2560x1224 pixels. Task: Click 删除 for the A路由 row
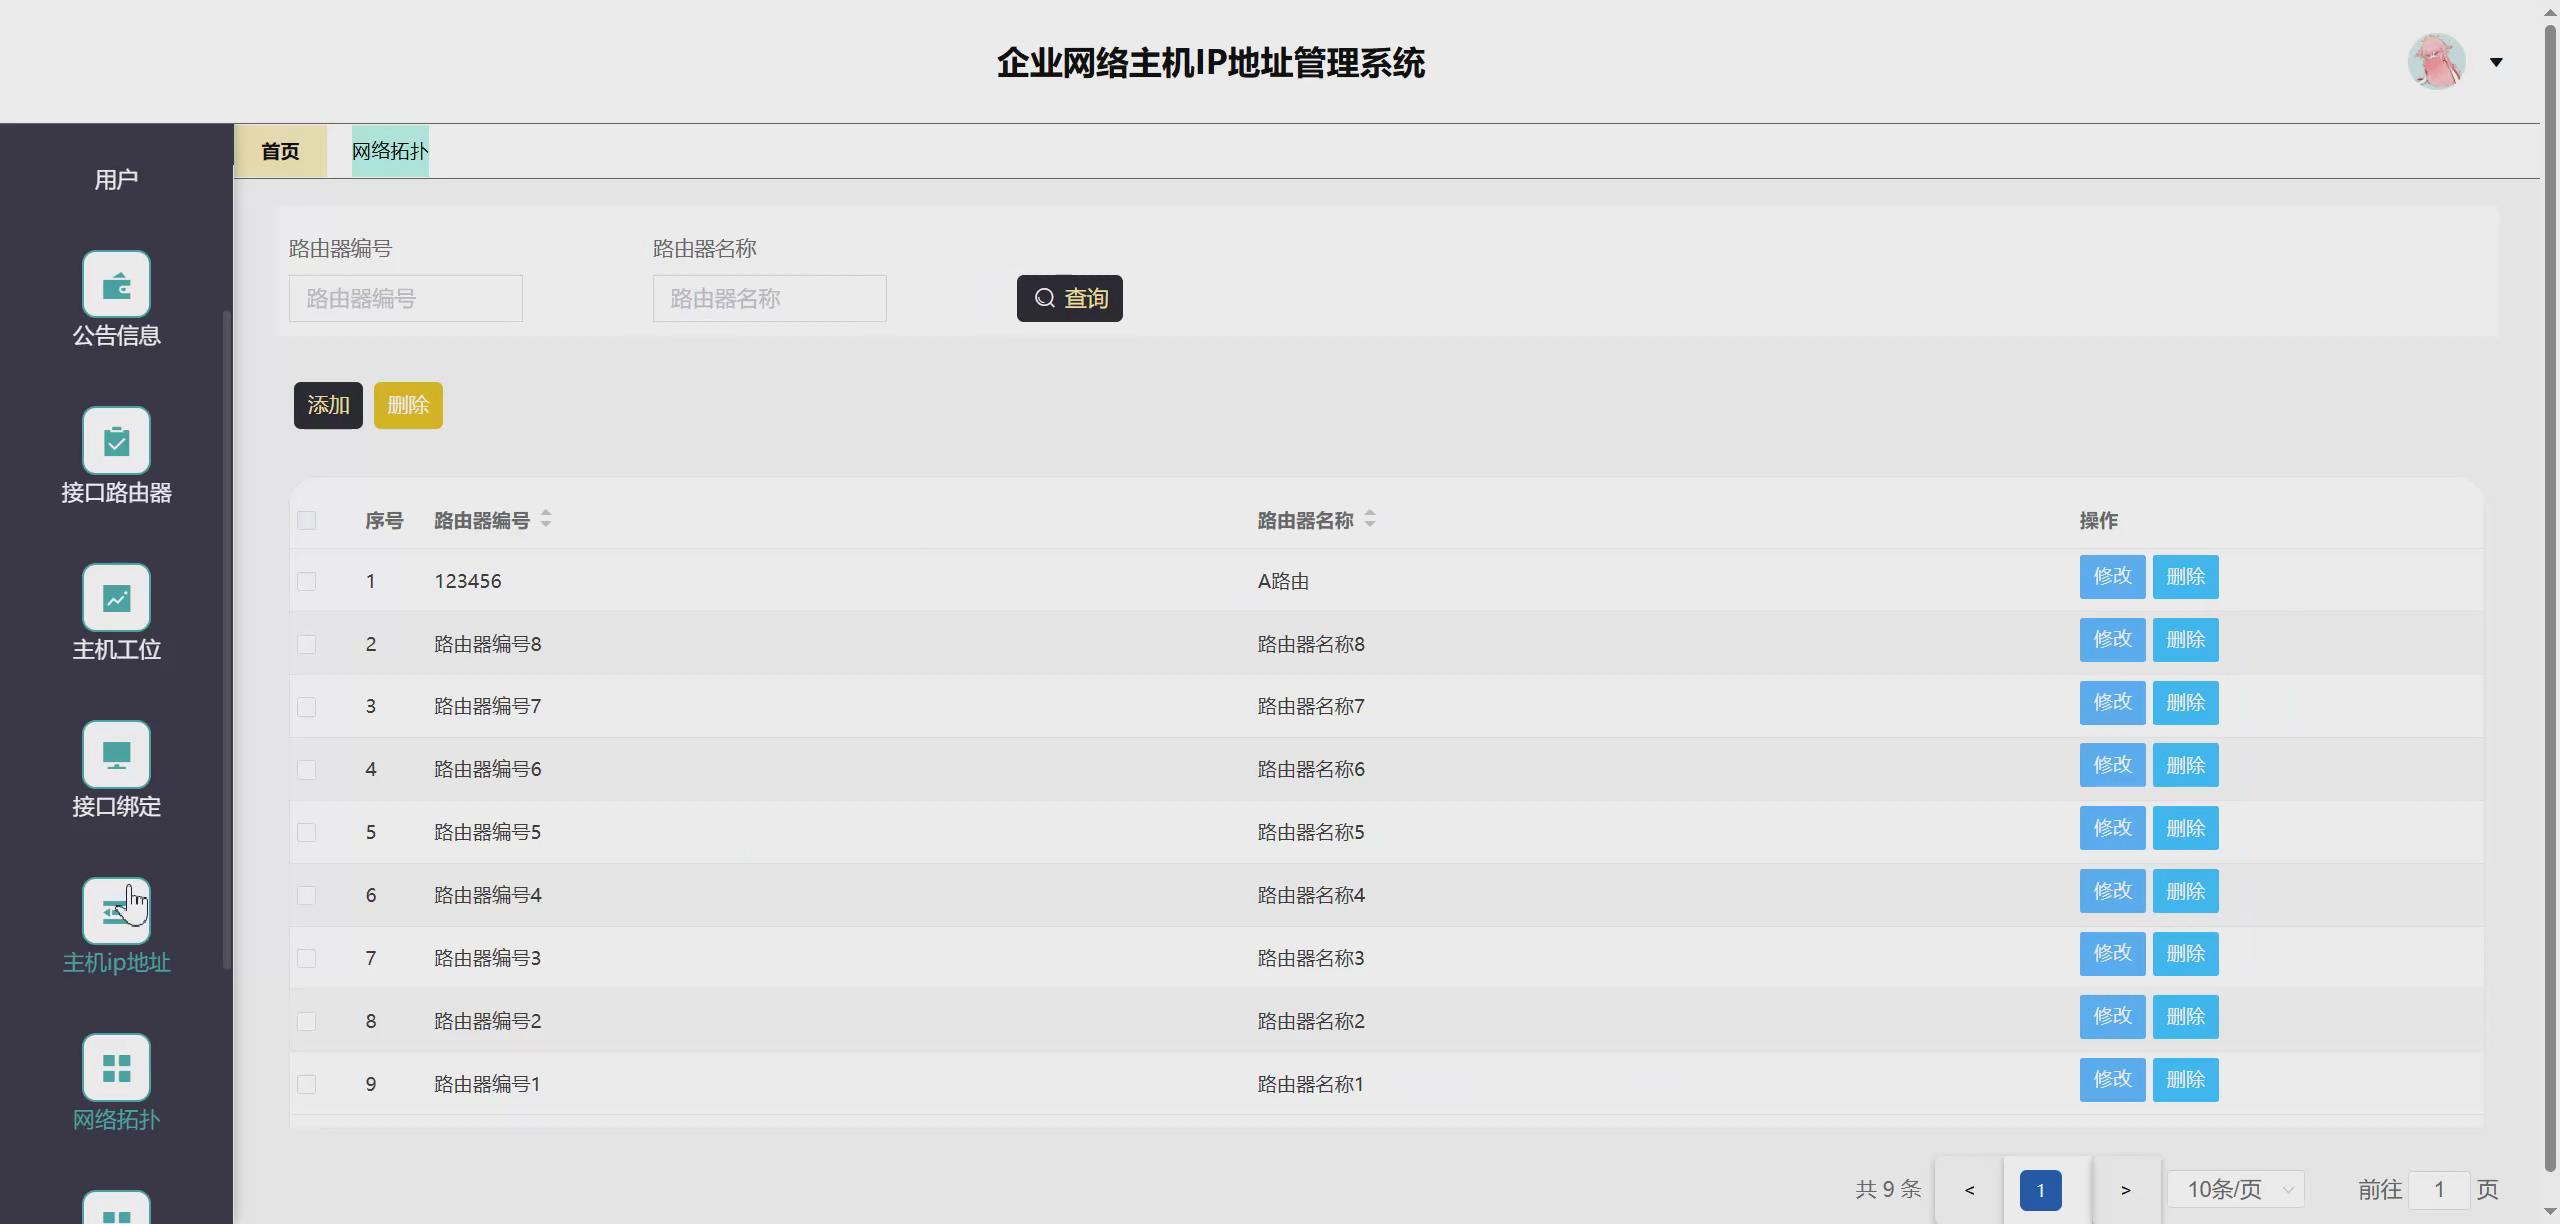coord(2185,577)
